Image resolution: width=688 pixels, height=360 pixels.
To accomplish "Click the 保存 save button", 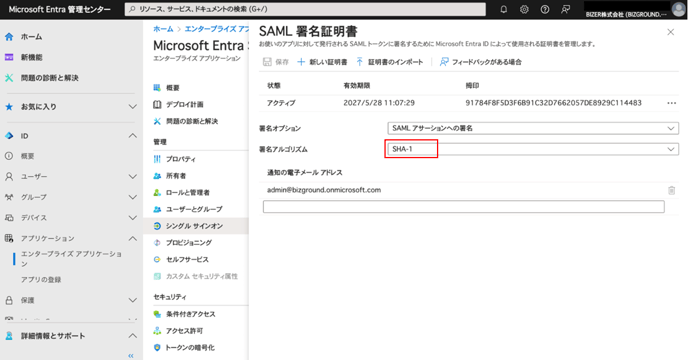I will click(276, 62).
